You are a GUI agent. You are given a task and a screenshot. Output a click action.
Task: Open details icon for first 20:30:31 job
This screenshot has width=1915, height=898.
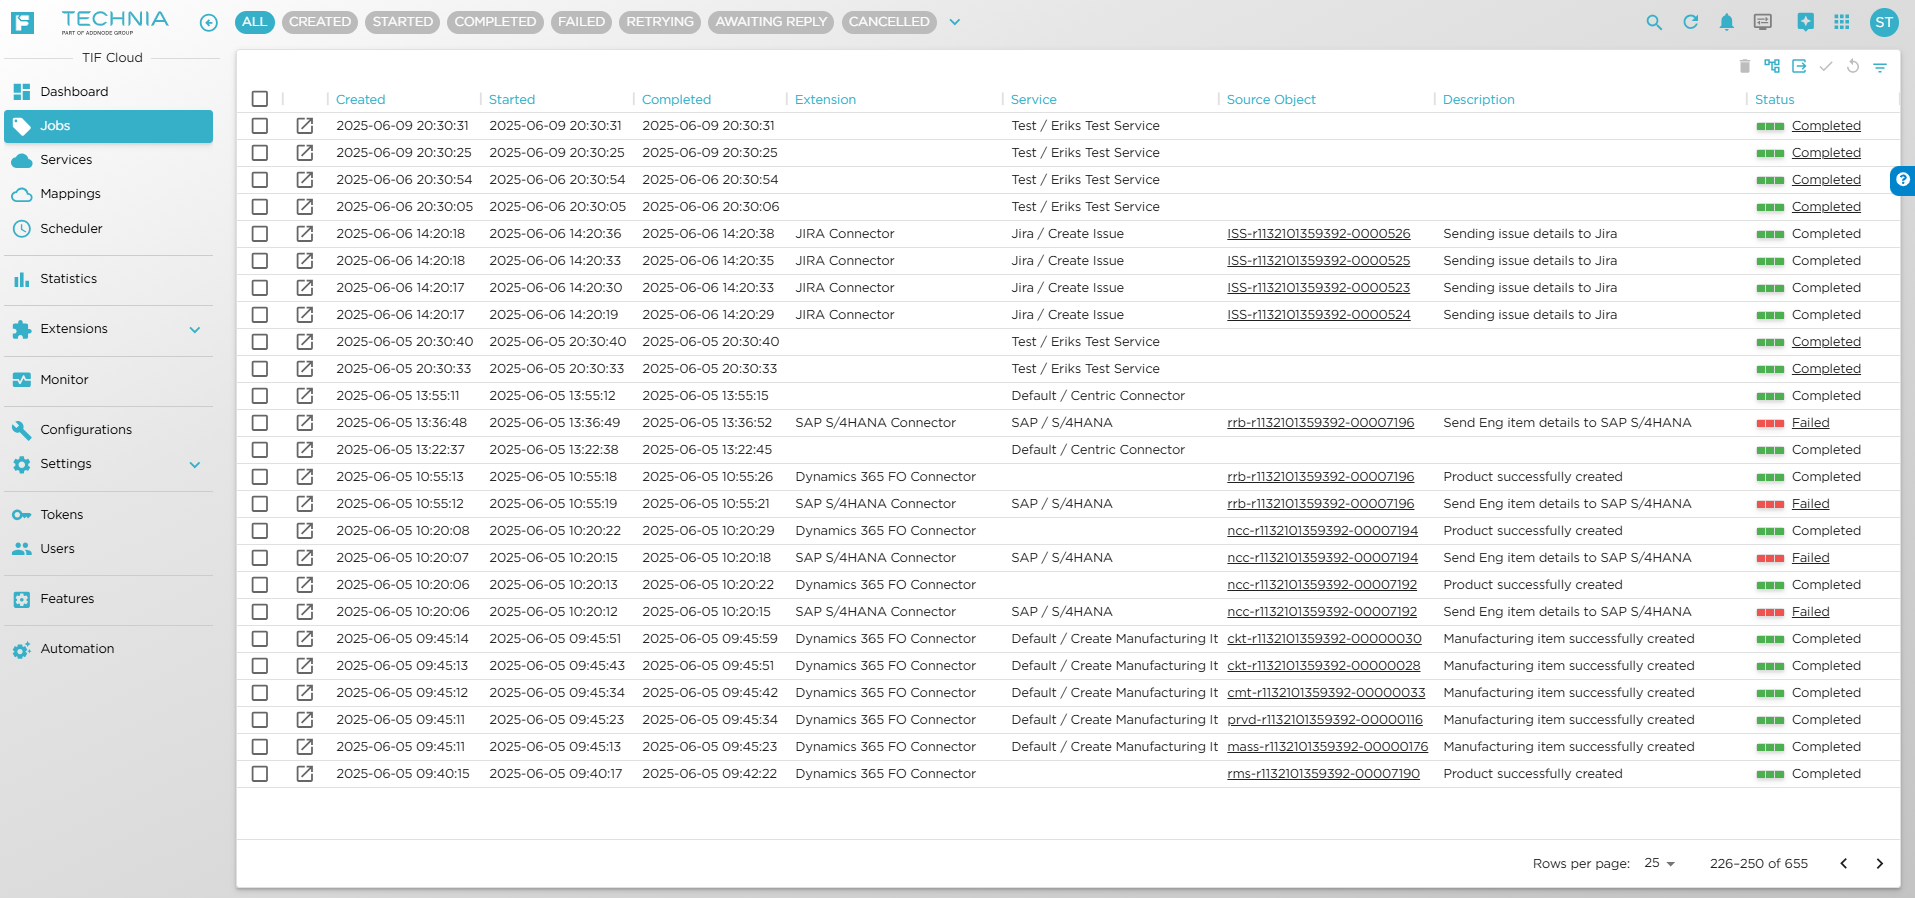(305, 126)
